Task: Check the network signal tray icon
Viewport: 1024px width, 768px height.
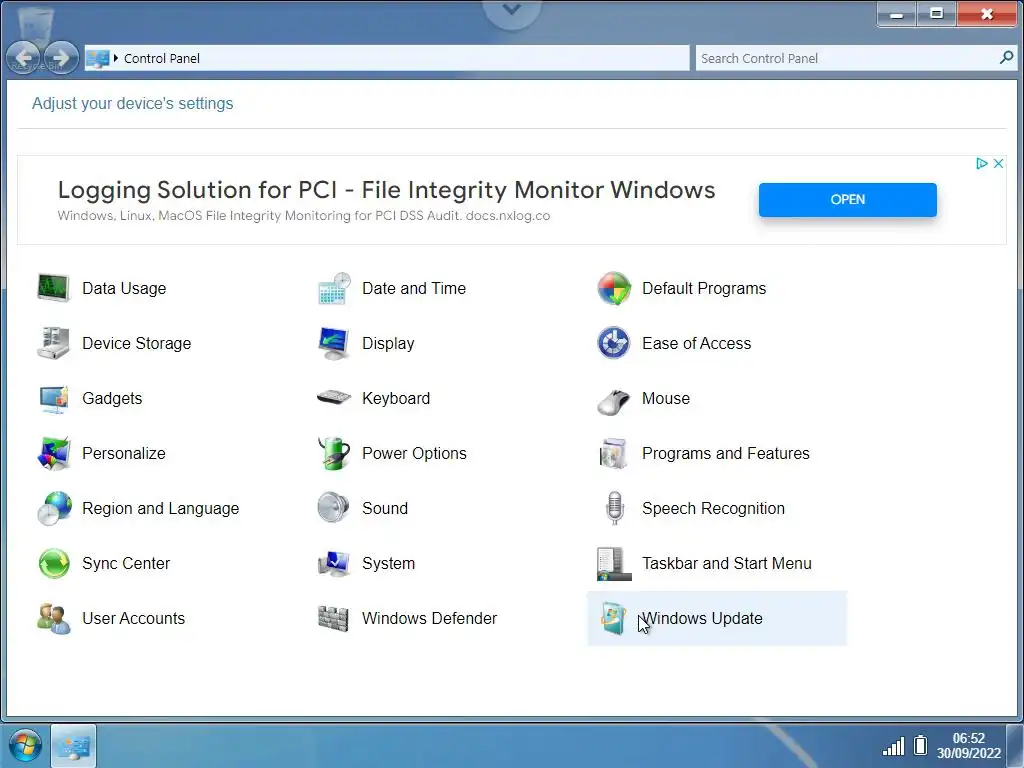Action: [x=893, y=746]
